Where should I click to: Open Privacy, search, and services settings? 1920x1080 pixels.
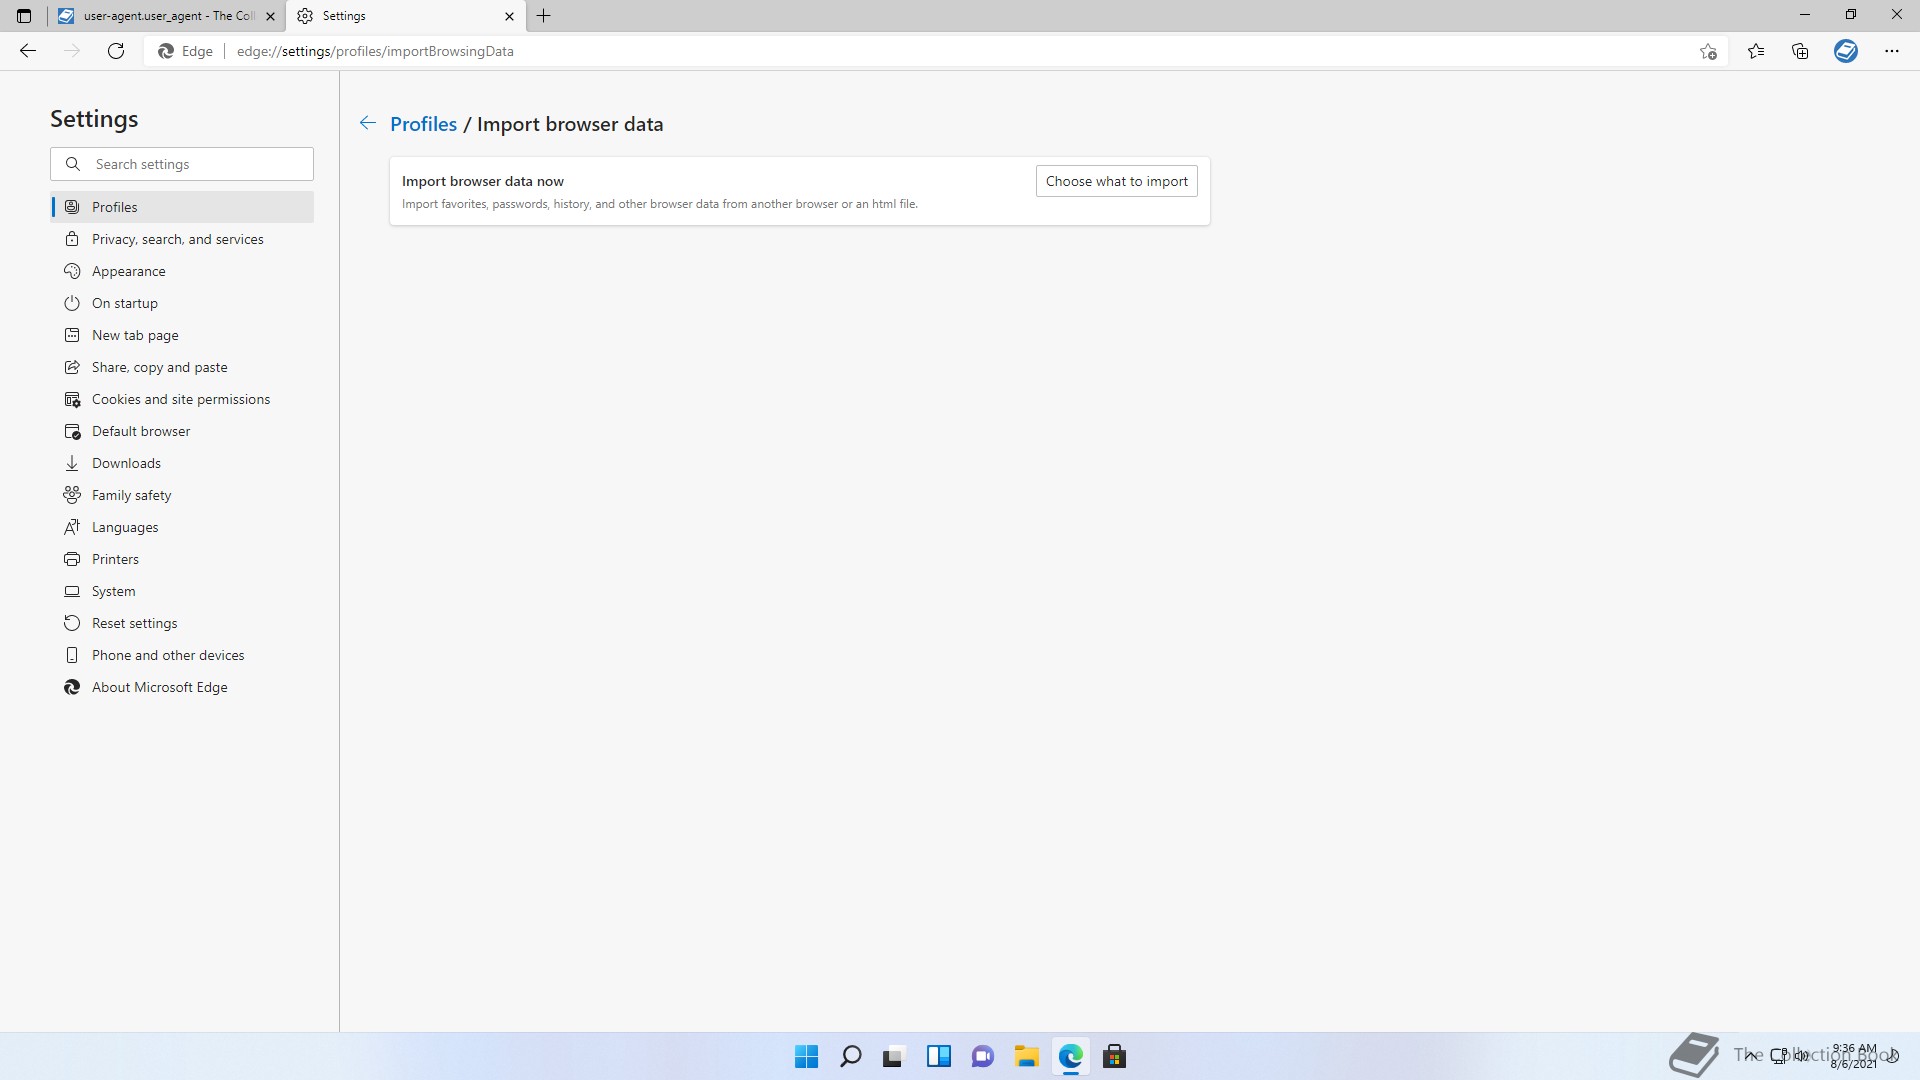(177, 239)
